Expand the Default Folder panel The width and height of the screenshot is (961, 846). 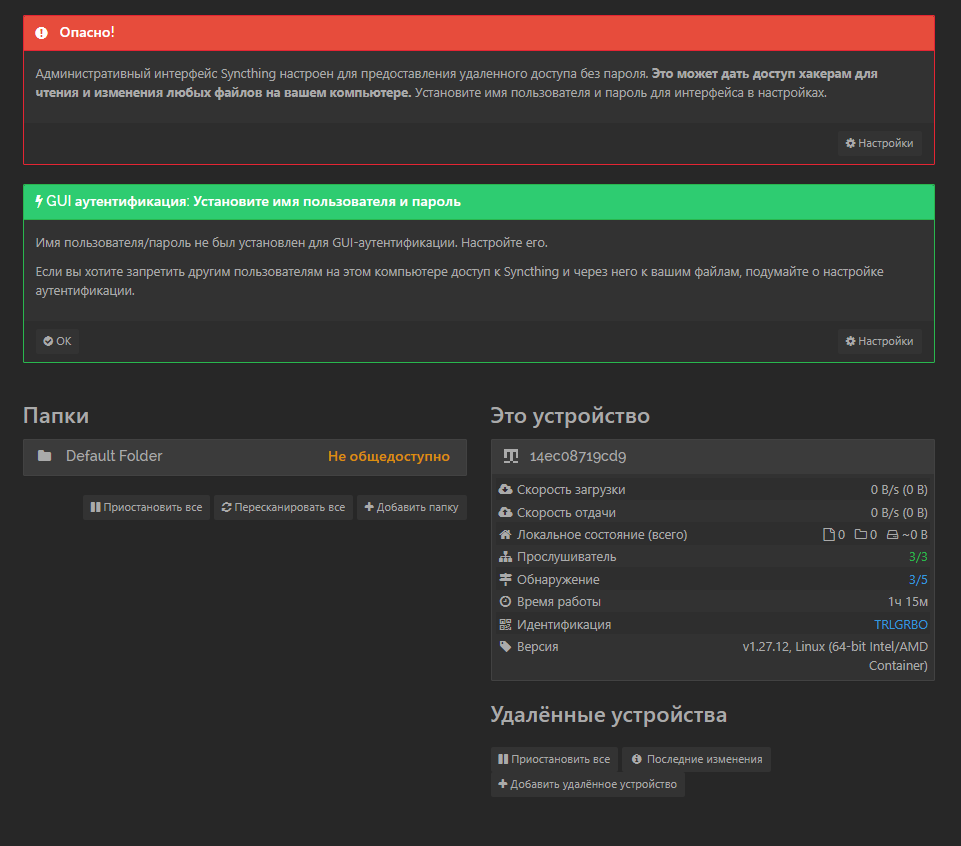click(x=245, y=457)
